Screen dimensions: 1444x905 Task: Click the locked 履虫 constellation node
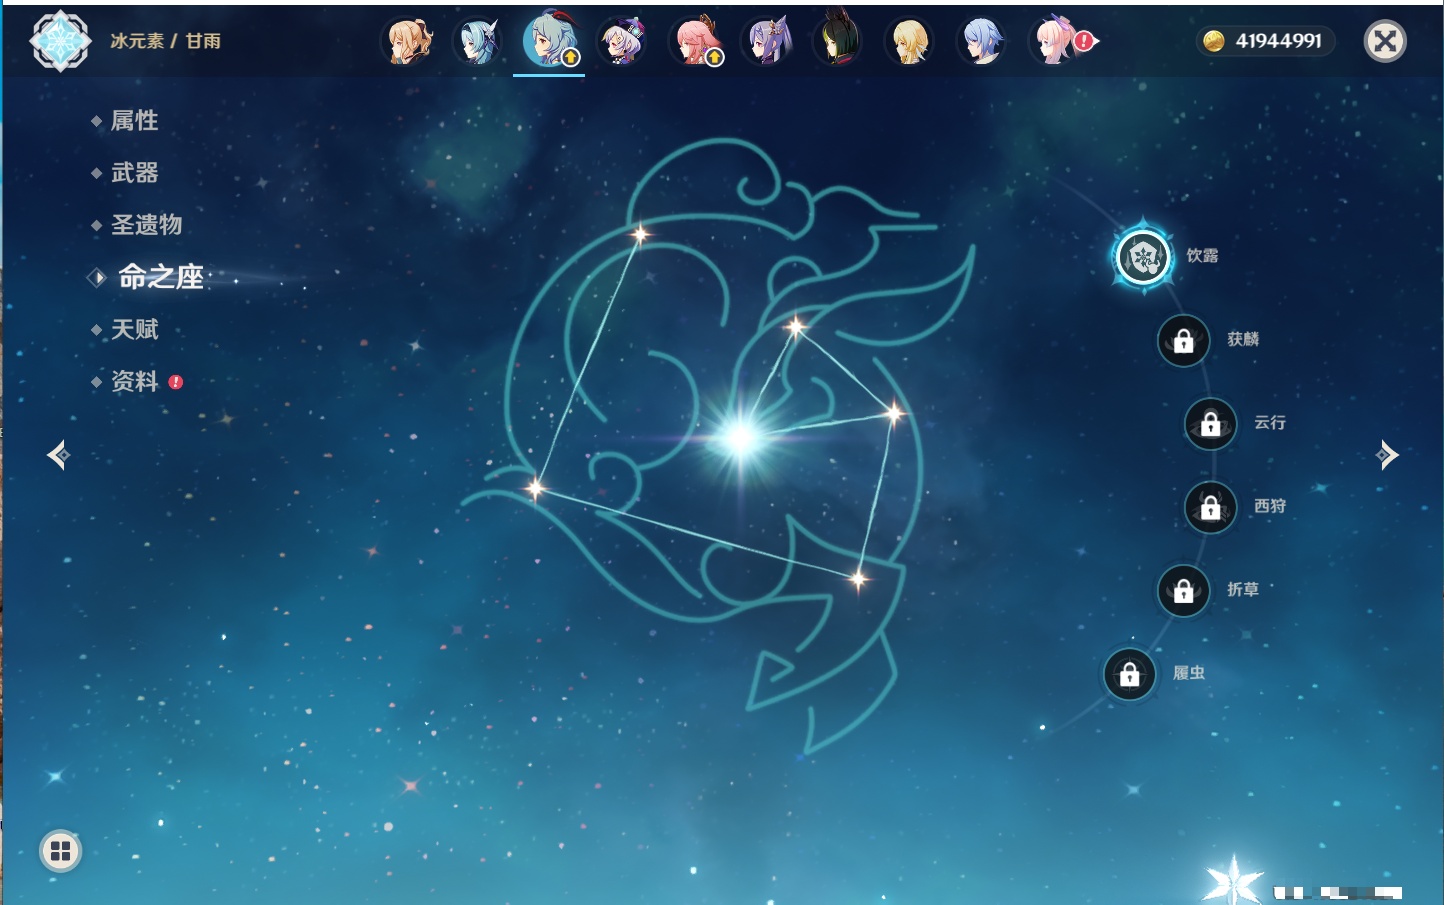[x=1130, y=675]
